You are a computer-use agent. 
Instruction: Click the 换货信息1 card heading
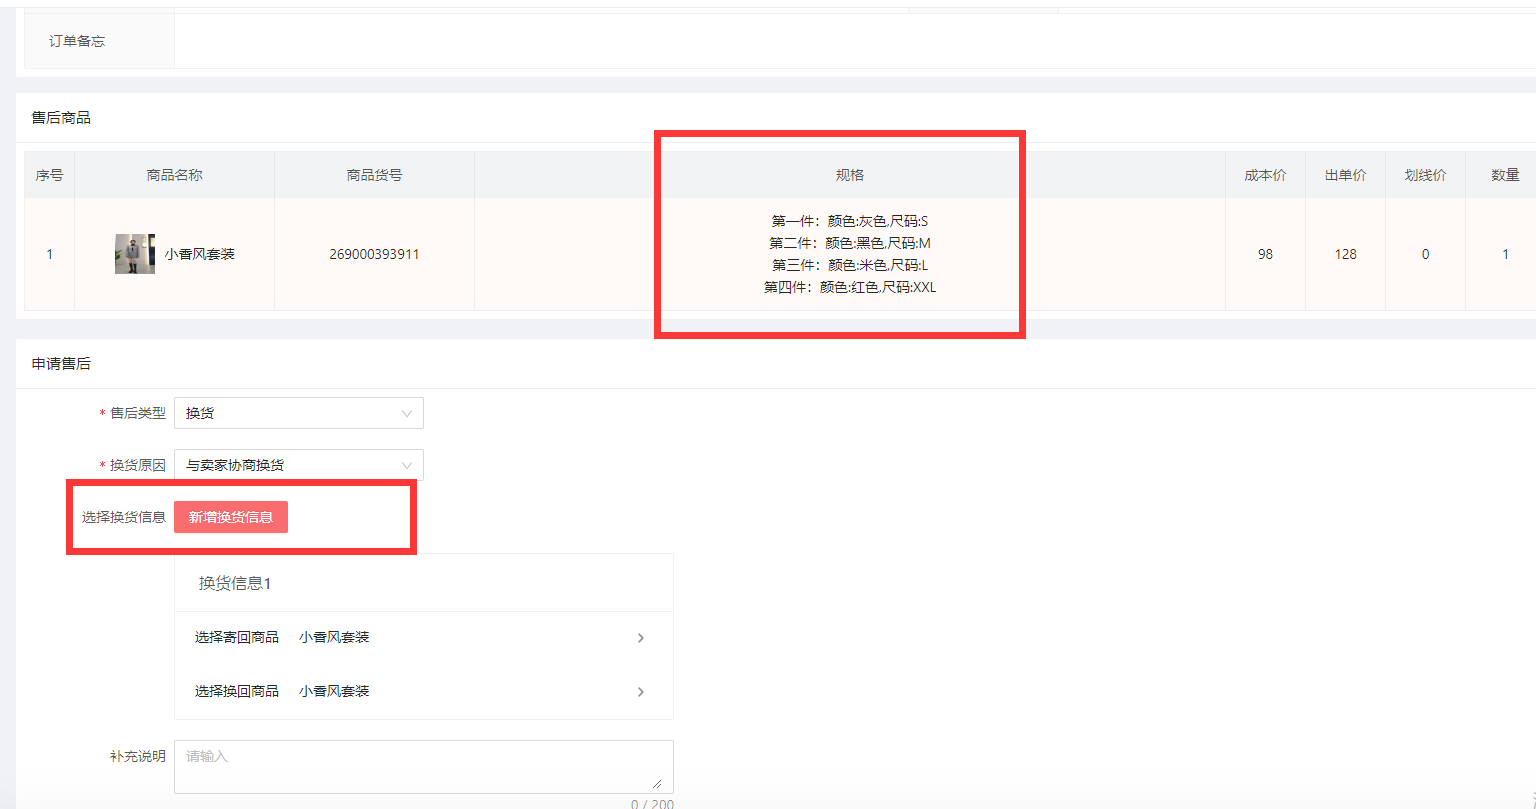pyautogui.click(x=235, y=584)
